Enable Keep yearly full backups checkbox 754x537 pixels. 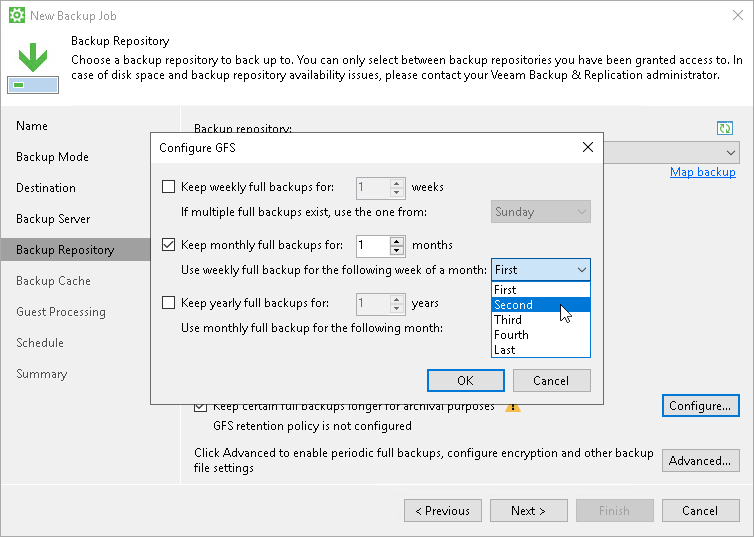click(168, 303)
